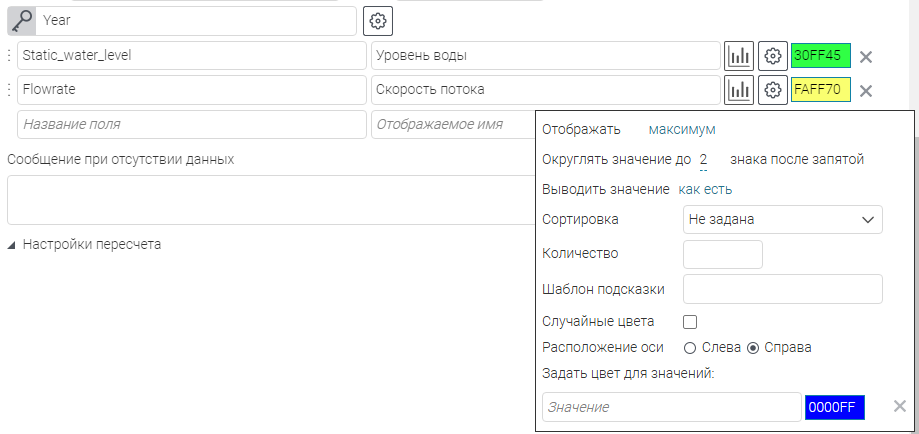The height and width of the screenshot is (434, 919).
Task: Click green 30FF45 color swatch
Action: point(819,56)
